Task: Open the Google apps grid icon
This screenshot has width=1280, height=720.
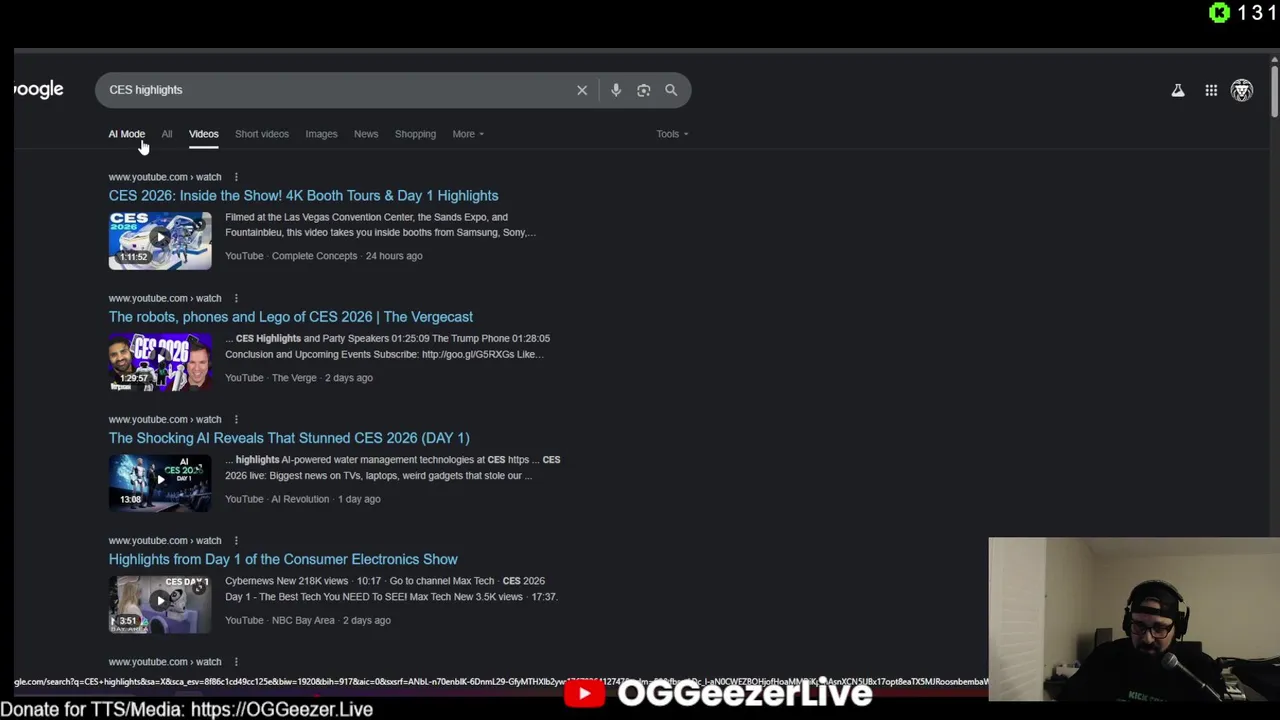Action: [1211, 90]
